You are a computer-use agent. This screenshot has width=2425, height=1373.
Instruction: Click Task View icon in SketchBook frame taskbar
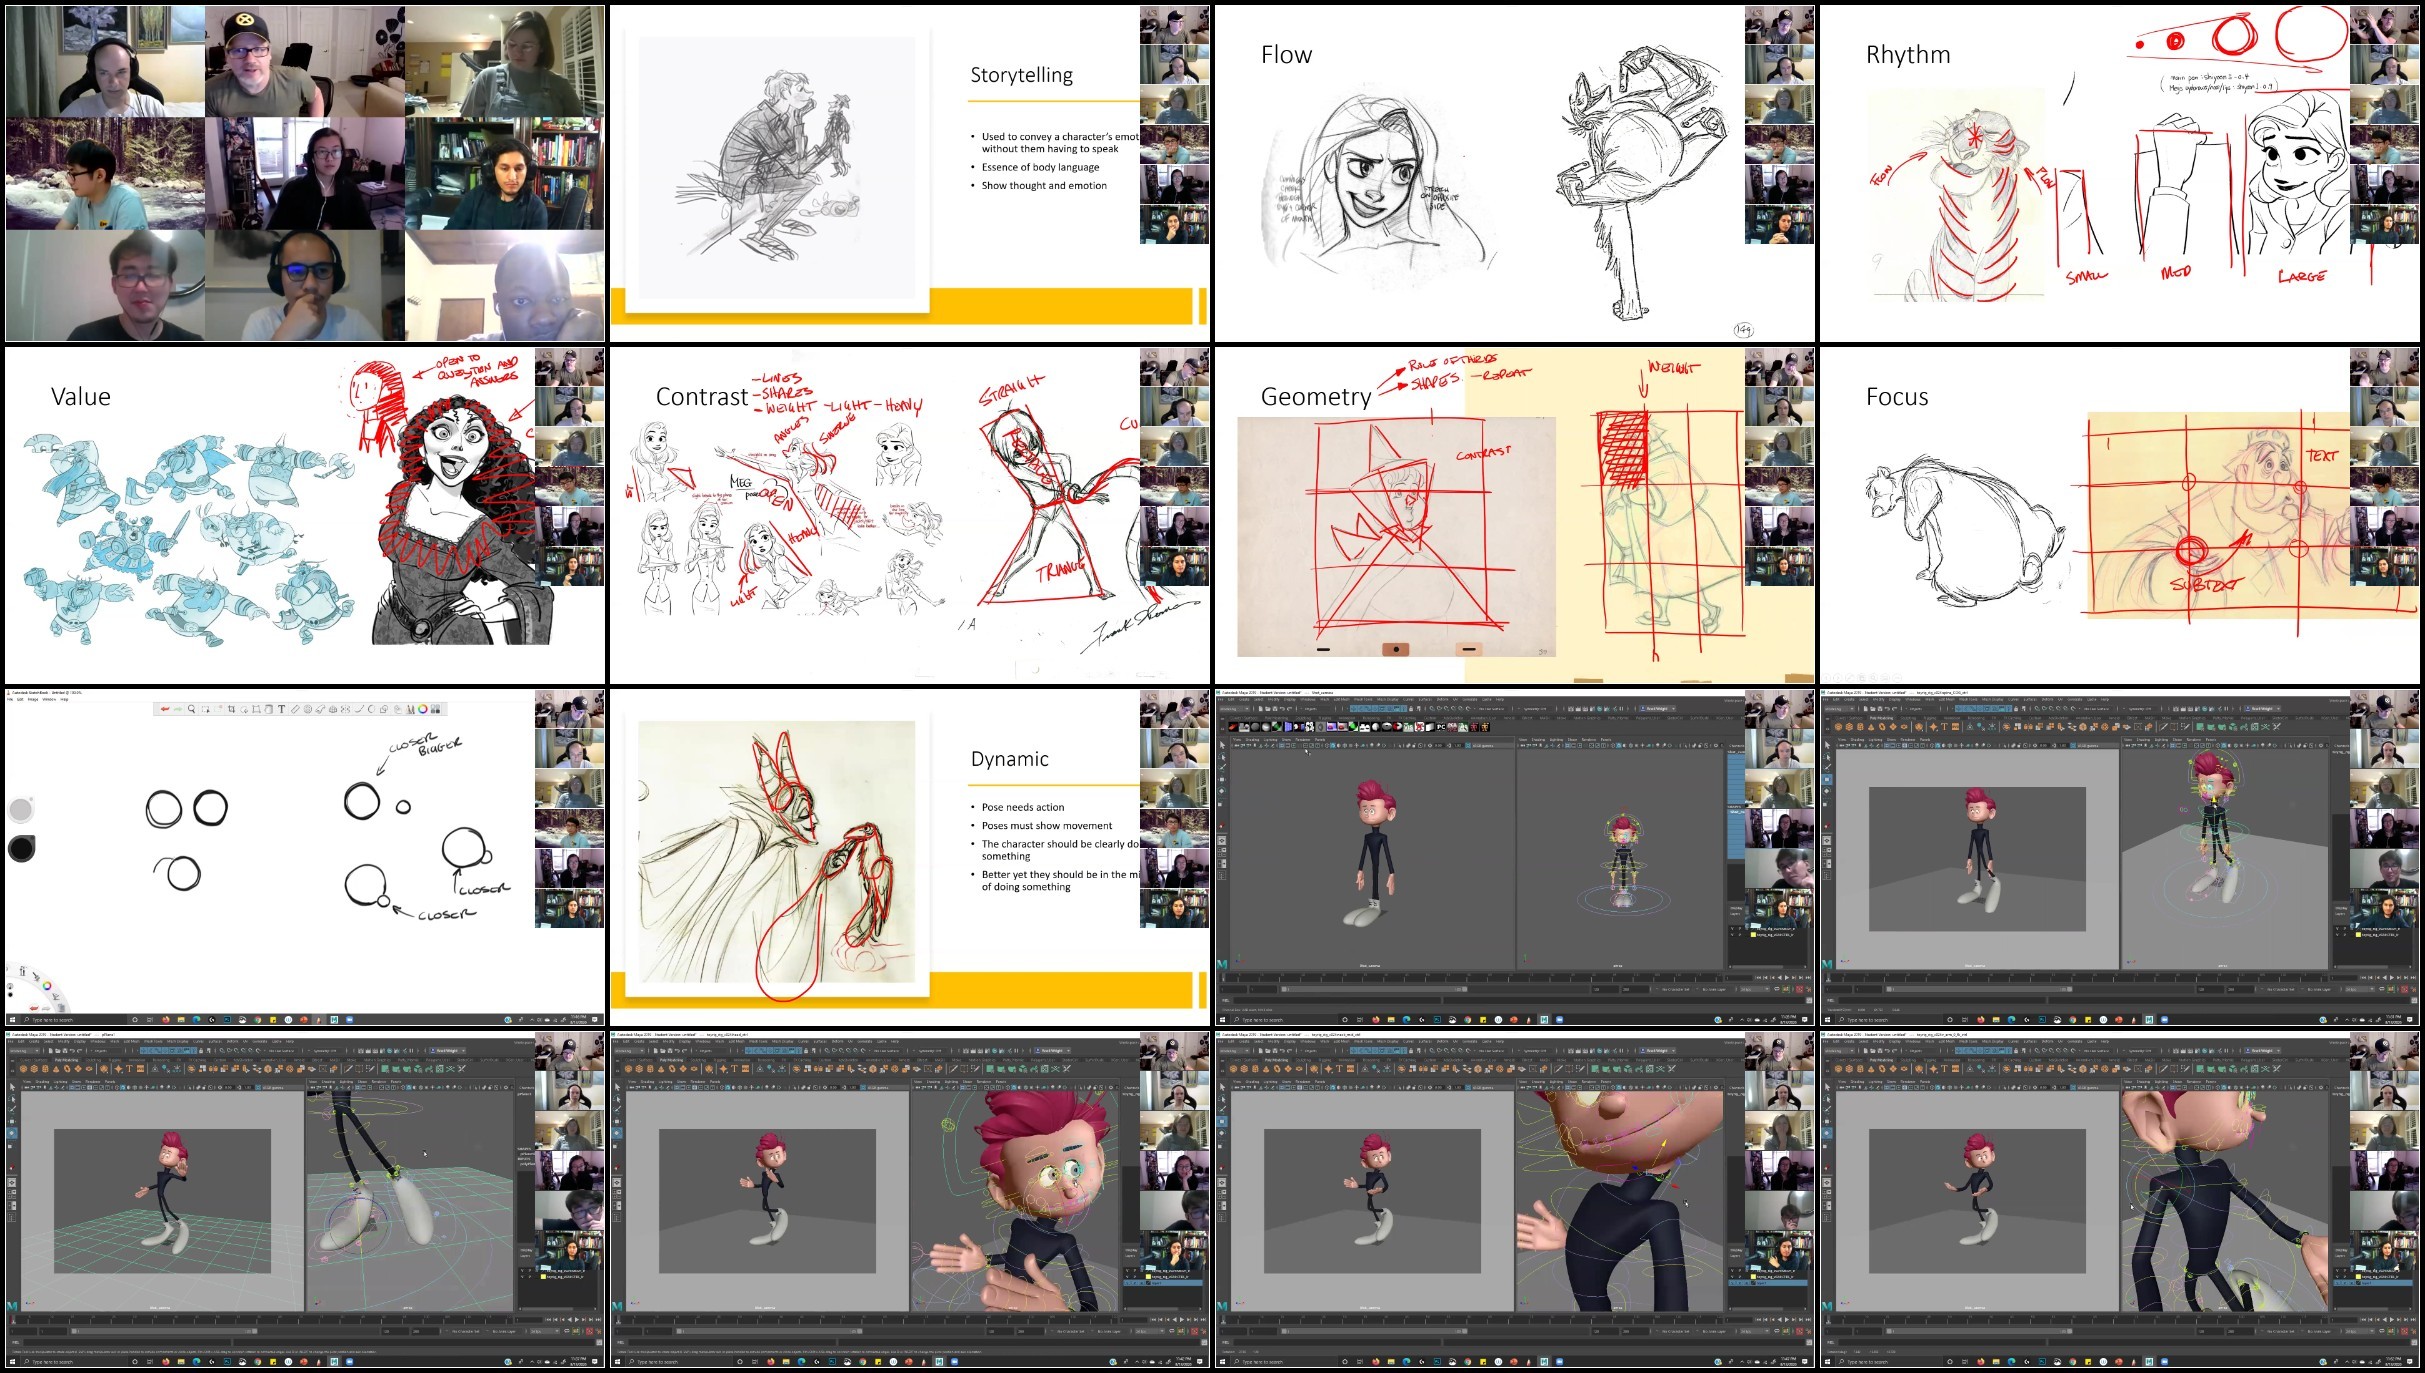(x=150, y=1020)
